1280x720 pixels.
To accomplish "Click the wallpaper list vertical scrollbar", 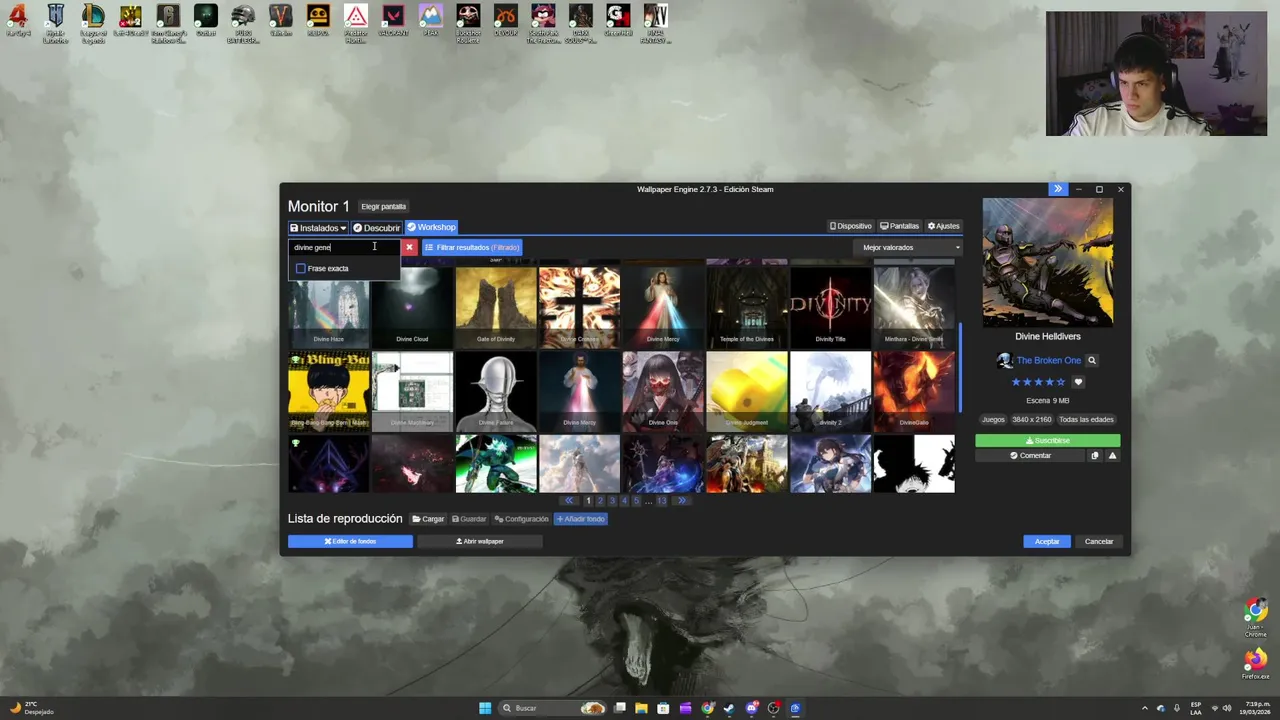I will (x=960, y=367).
